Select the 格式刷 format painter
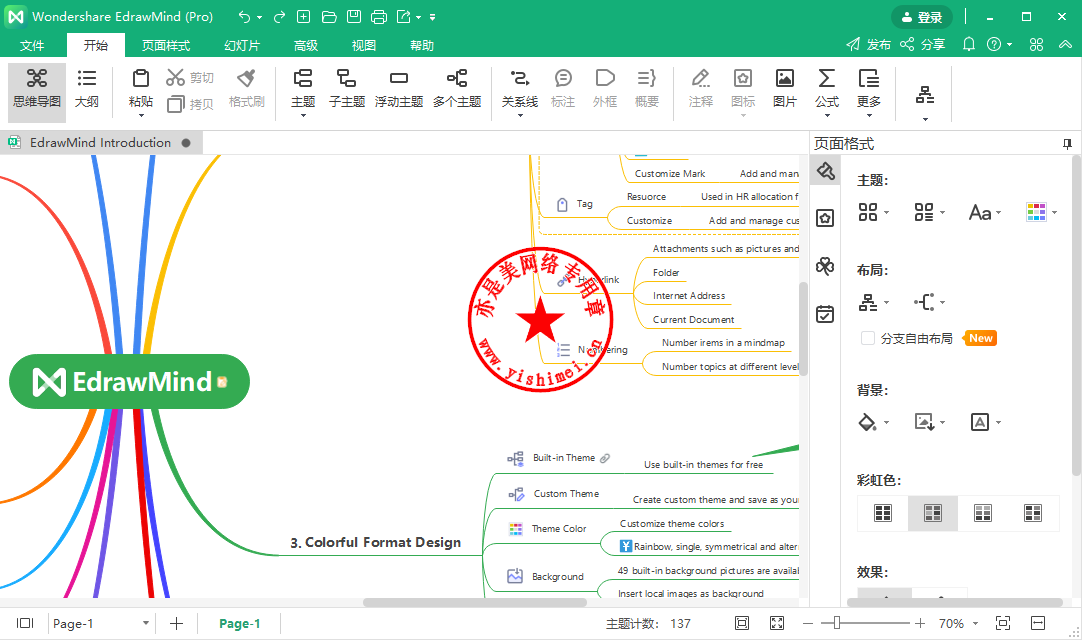The image size is (1082, 640). click(x=246, y=88)
